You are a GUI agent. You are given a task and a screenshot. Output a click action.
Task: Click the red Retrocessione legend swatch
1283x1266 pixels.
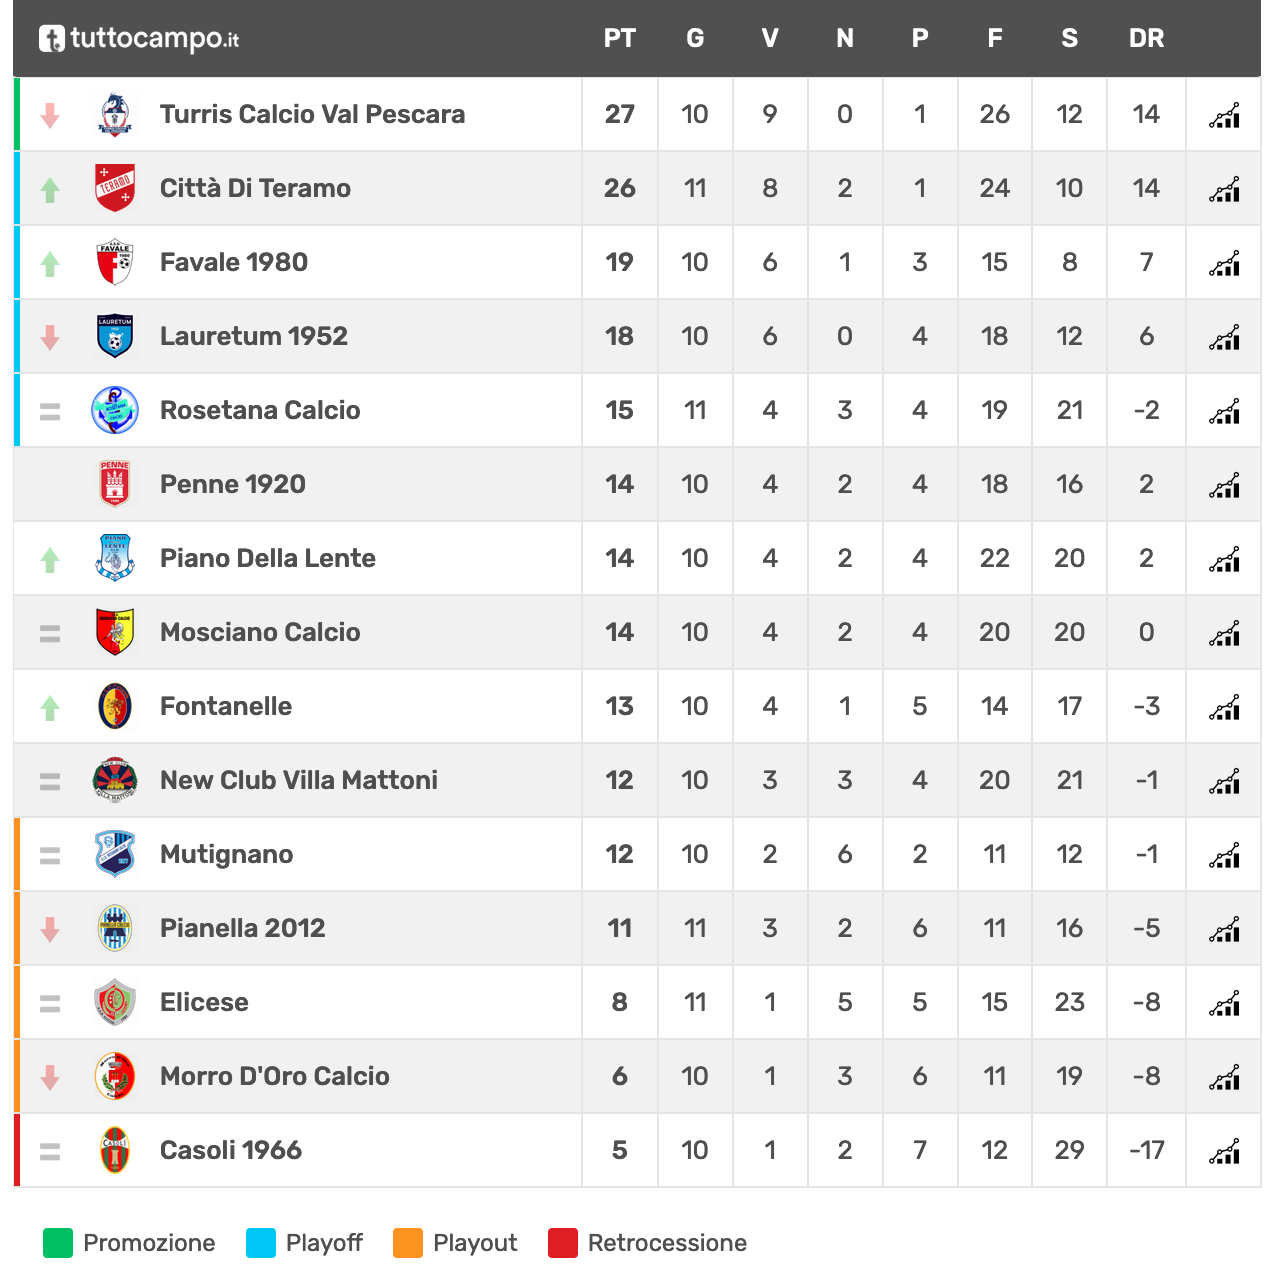click(563, 1243)
